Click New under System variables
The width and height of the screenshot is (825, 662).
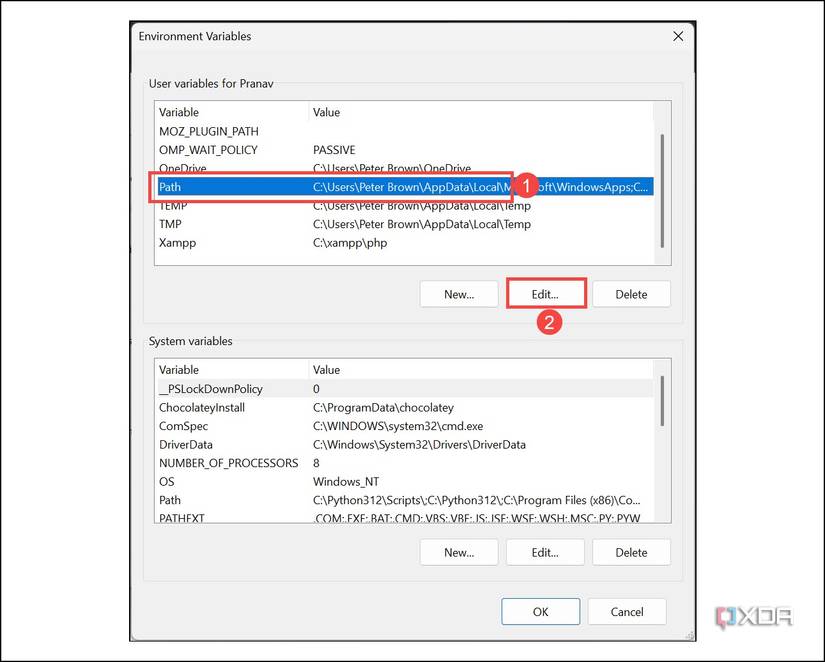pyautogui.click(x=459, y=553)
